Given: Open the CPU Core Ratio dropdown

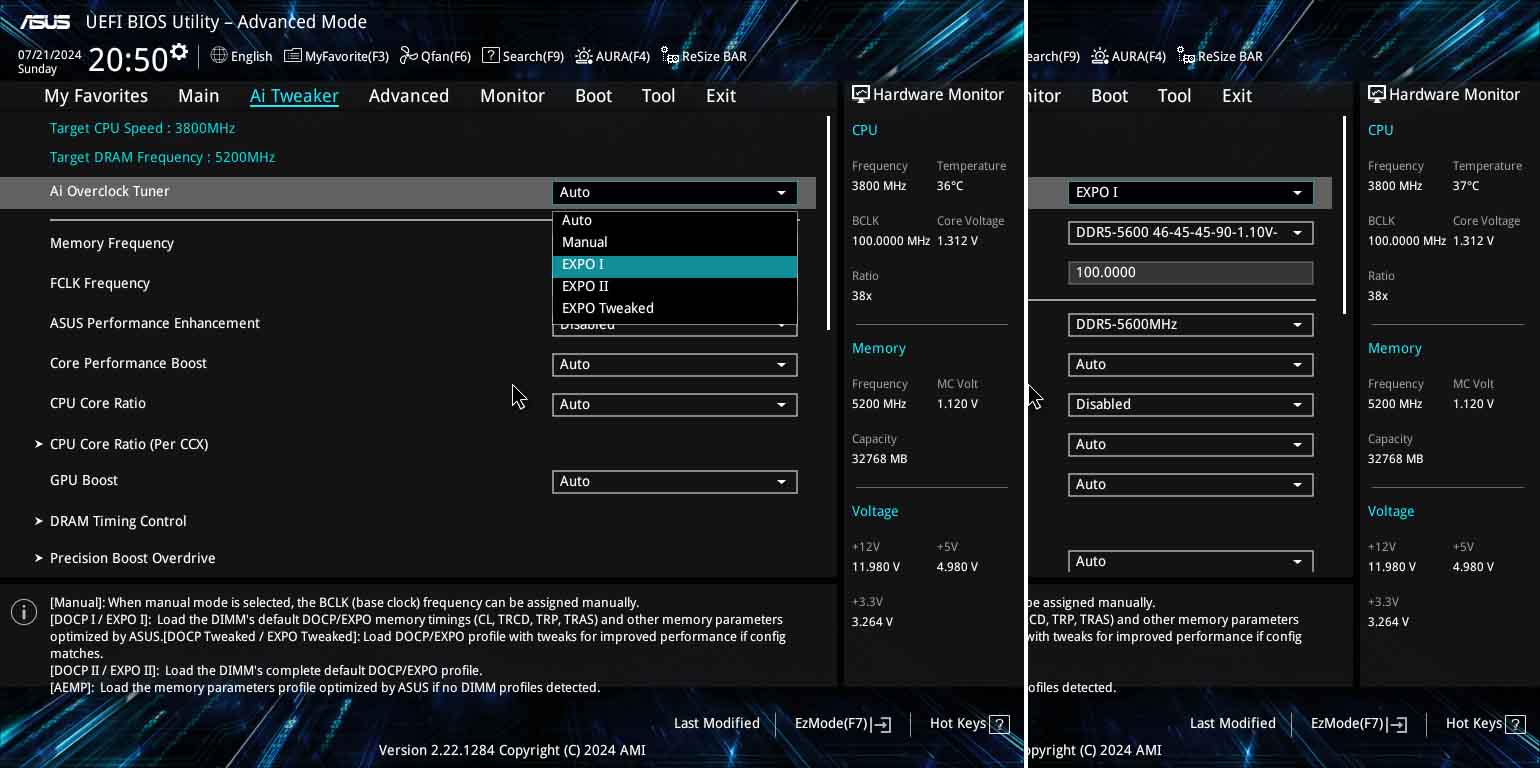Looking at the screenshot, I should (x=675, y=404).
